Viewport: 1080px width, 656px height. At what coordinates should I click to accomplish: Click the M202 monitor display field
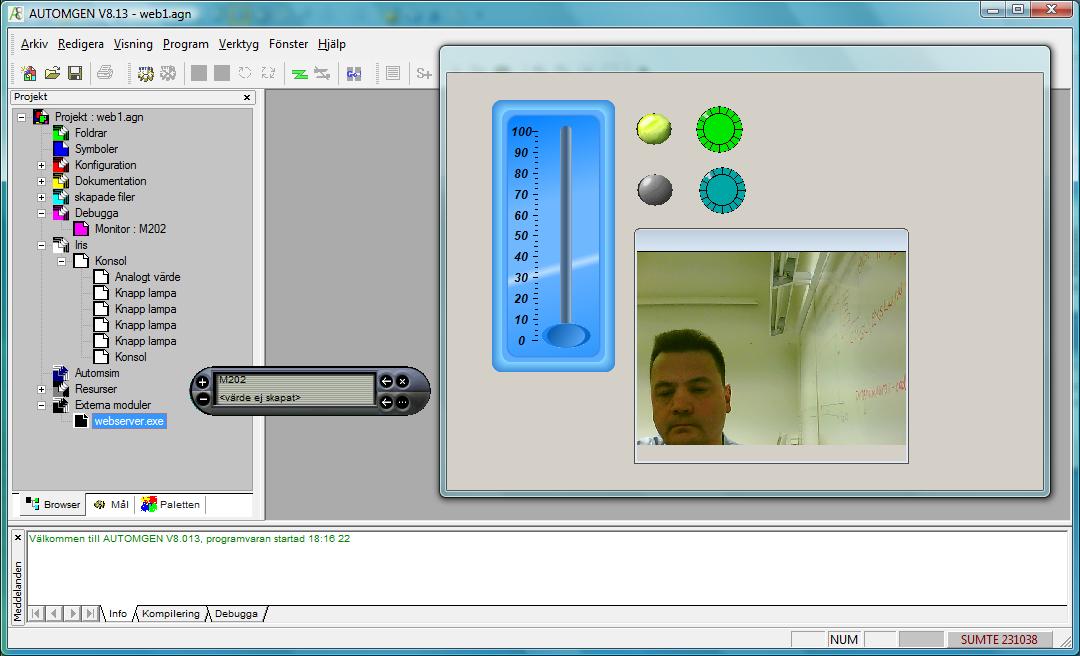pos(294,389)
